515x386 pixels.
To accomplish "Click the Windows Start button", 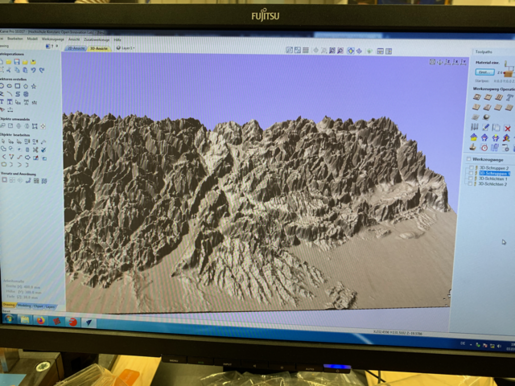I will 9,319.
